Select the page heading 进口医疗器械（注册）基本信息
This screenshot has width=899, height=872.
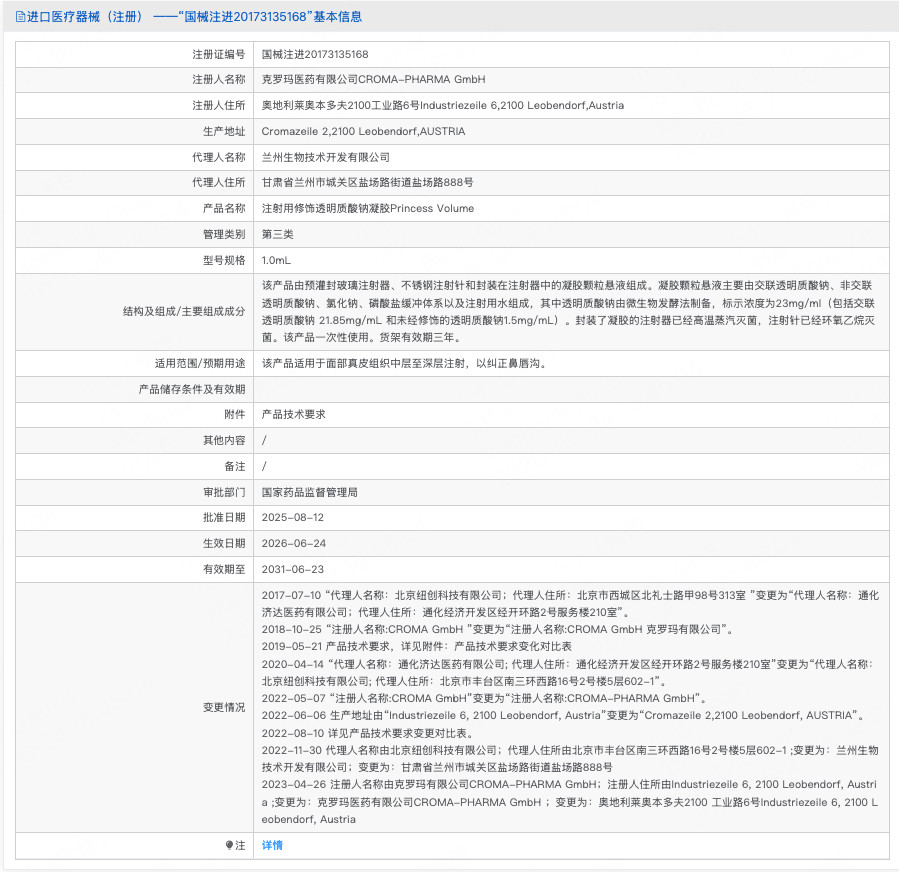tap(194, 17)
